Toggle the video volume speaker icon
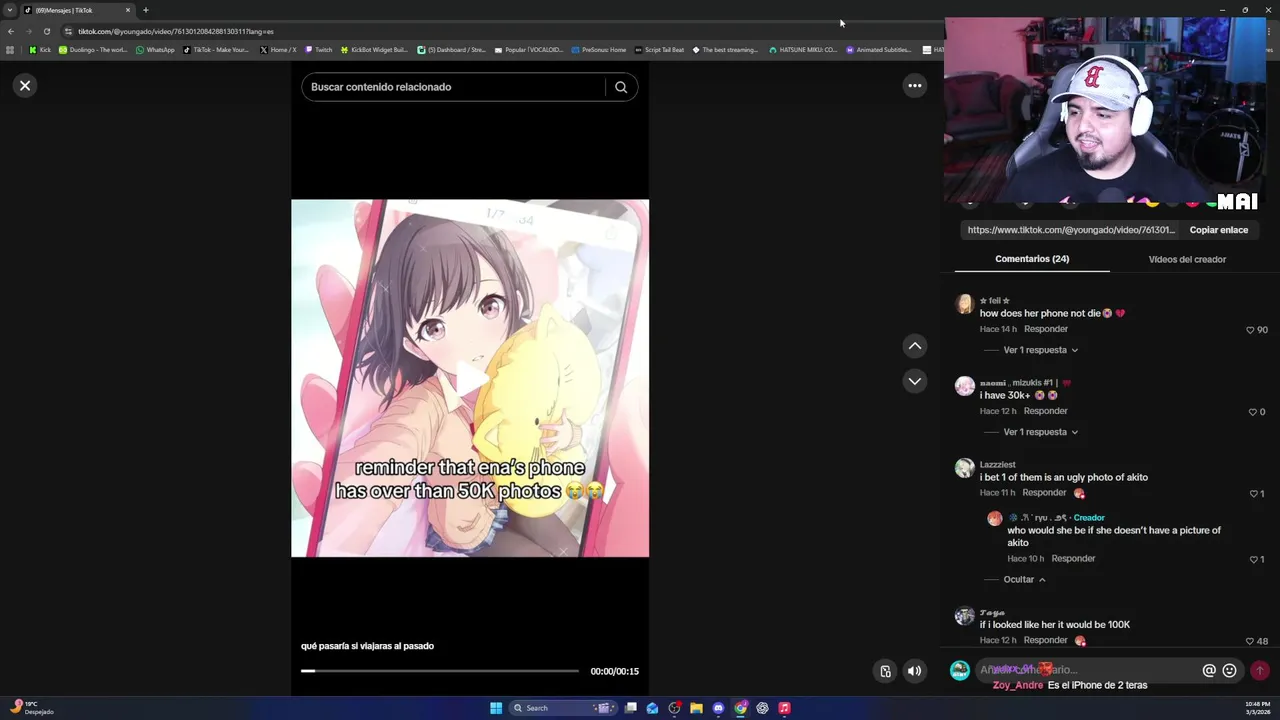The image size is (1280, 720). point(914,671)
